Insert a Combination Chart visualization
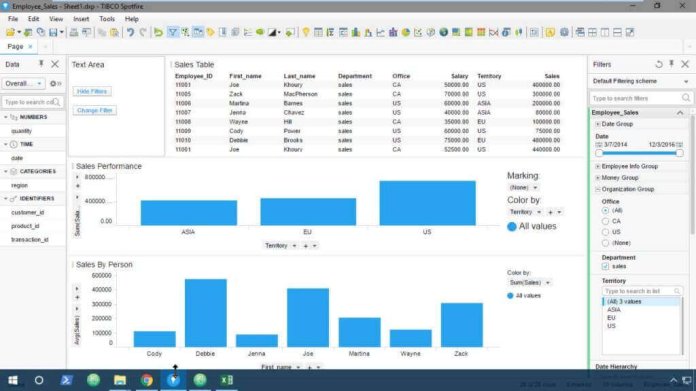696x391 pixels. click(393, 32)
